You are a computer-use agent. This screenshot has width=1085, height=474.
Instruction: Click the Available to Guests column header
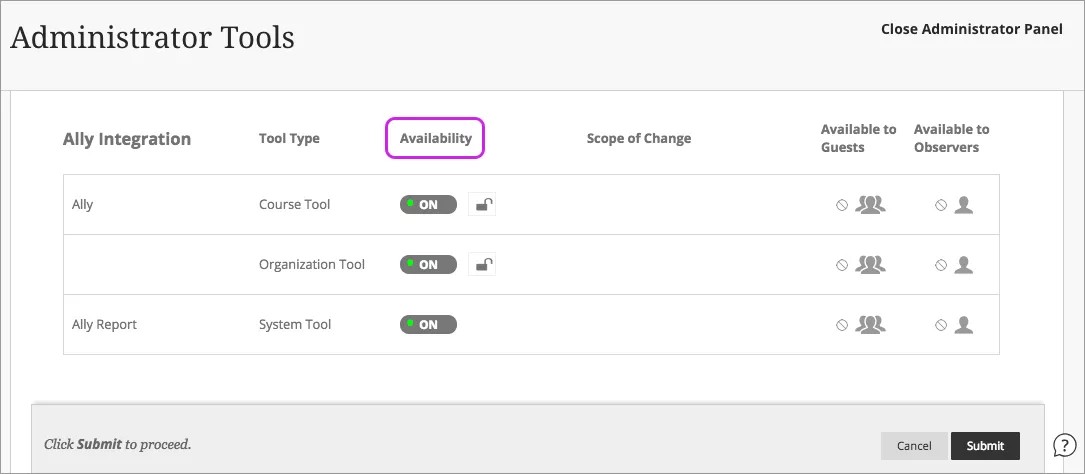[x=858, y=138]
